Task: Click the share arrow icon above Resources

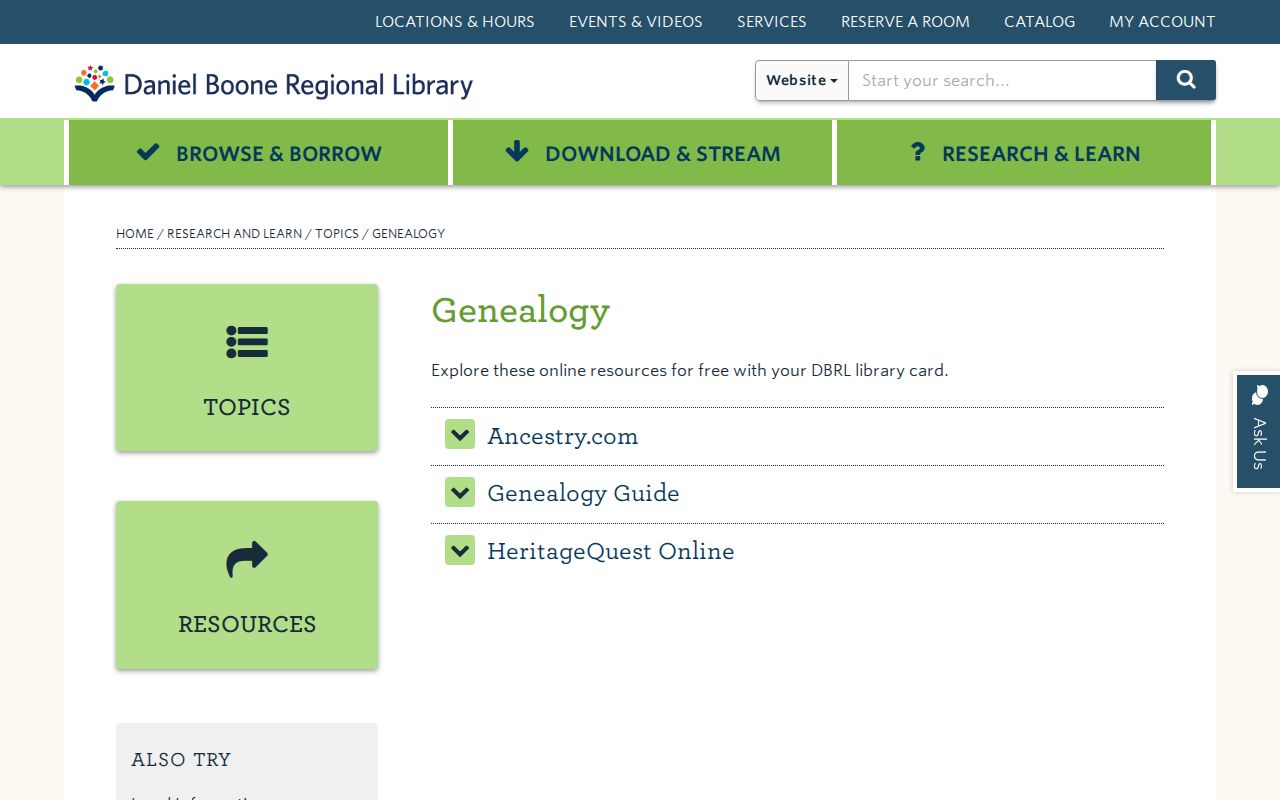Action: 247,559
